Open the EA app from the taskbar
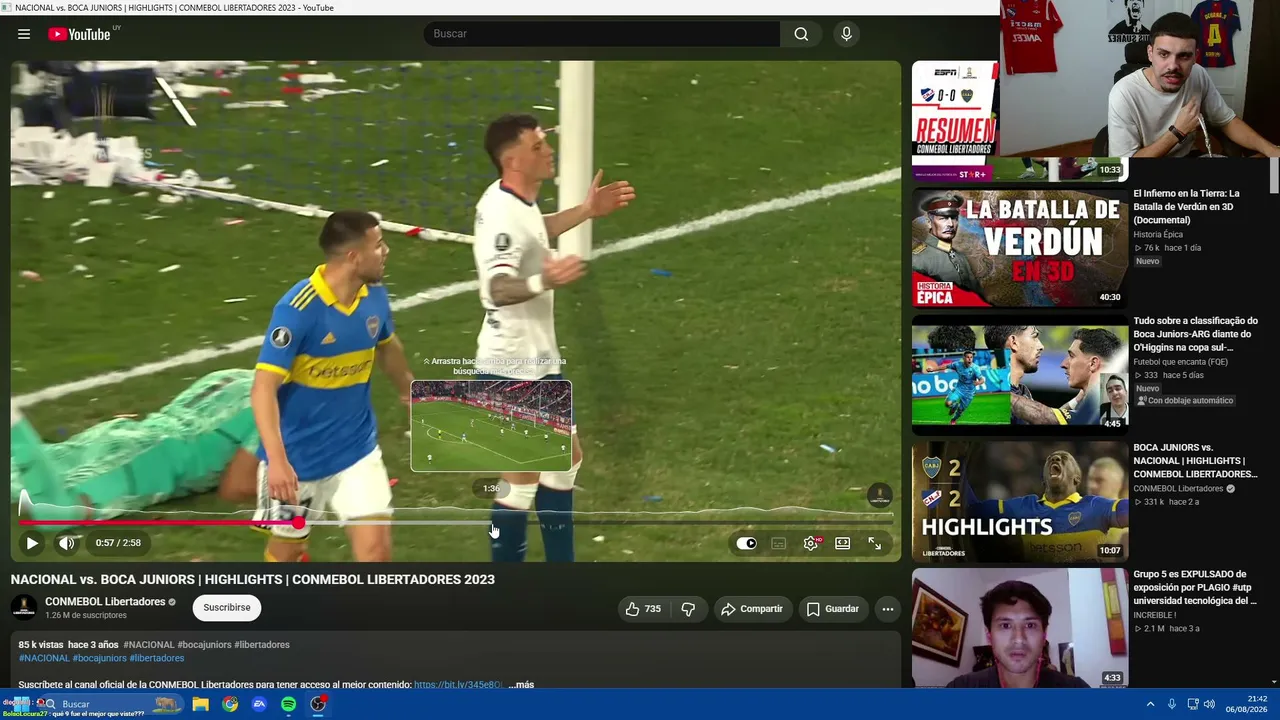The width and height of the screenshot is (1280, 720). click(x=259, y=704)
